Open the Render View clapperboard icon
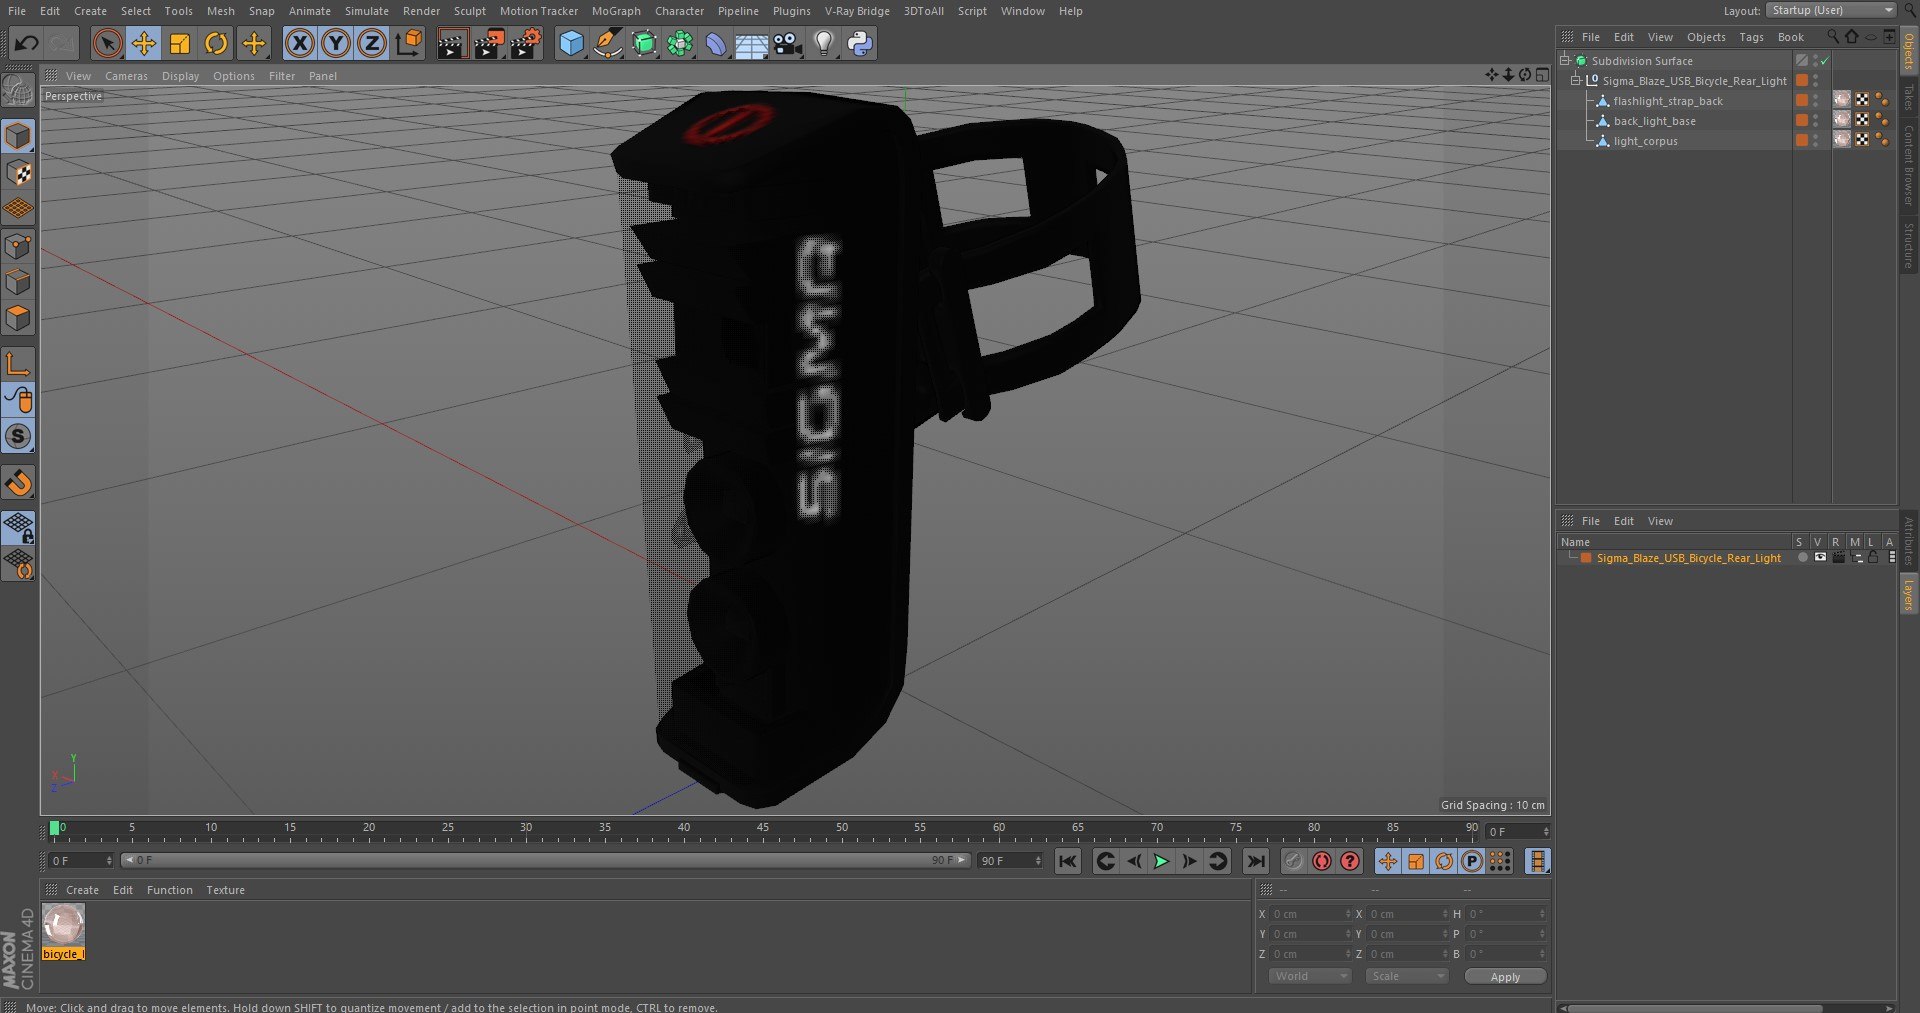Image resolution: width=1920 pixels, height=1013 pixels. tap(451, 43)
